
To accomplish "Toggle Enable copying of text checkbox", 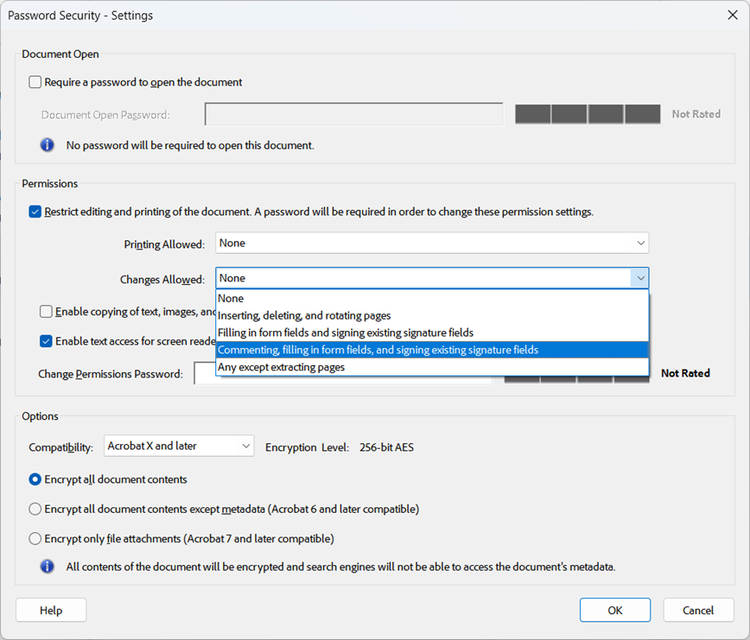I will [x=47, y=312].
